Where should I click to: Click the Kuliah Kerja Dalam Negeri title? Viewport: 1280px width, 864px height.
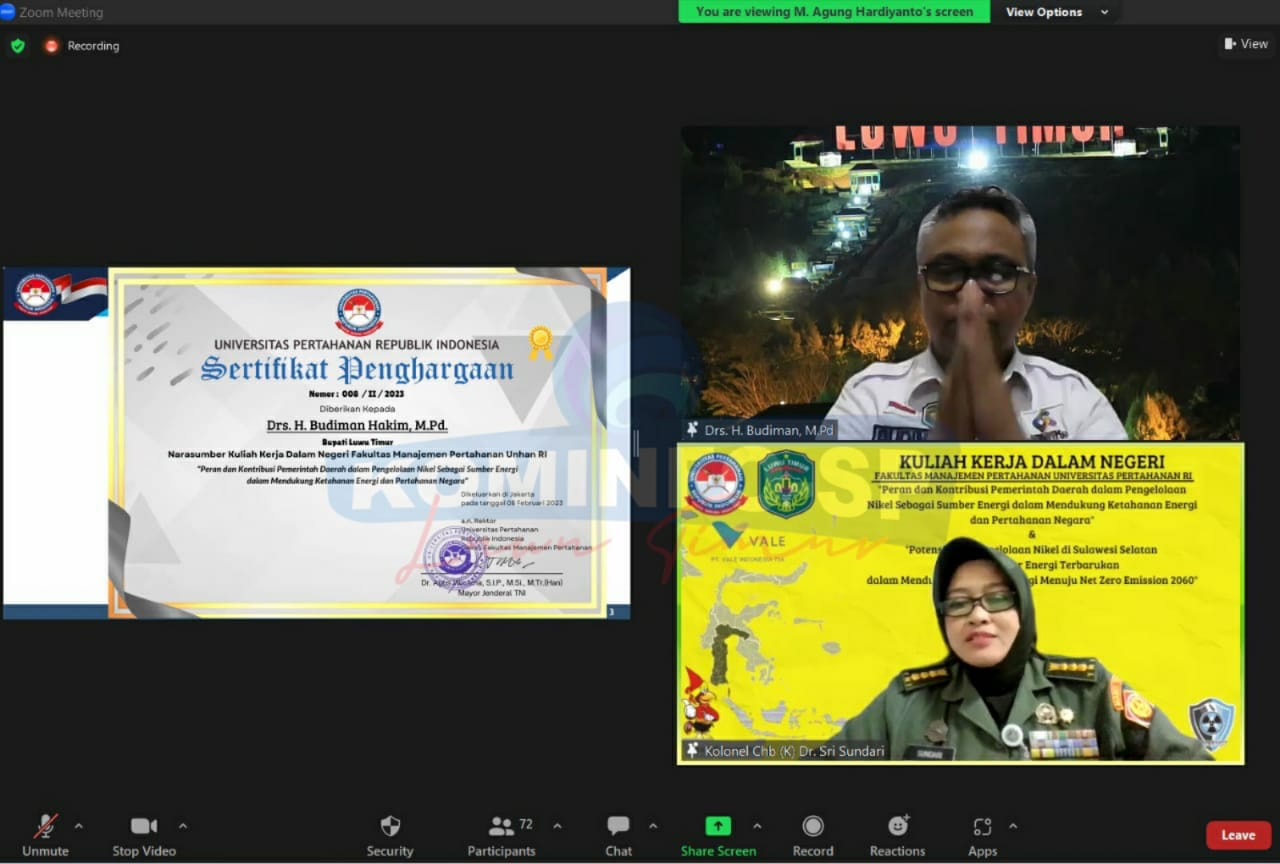point(1032,461)
